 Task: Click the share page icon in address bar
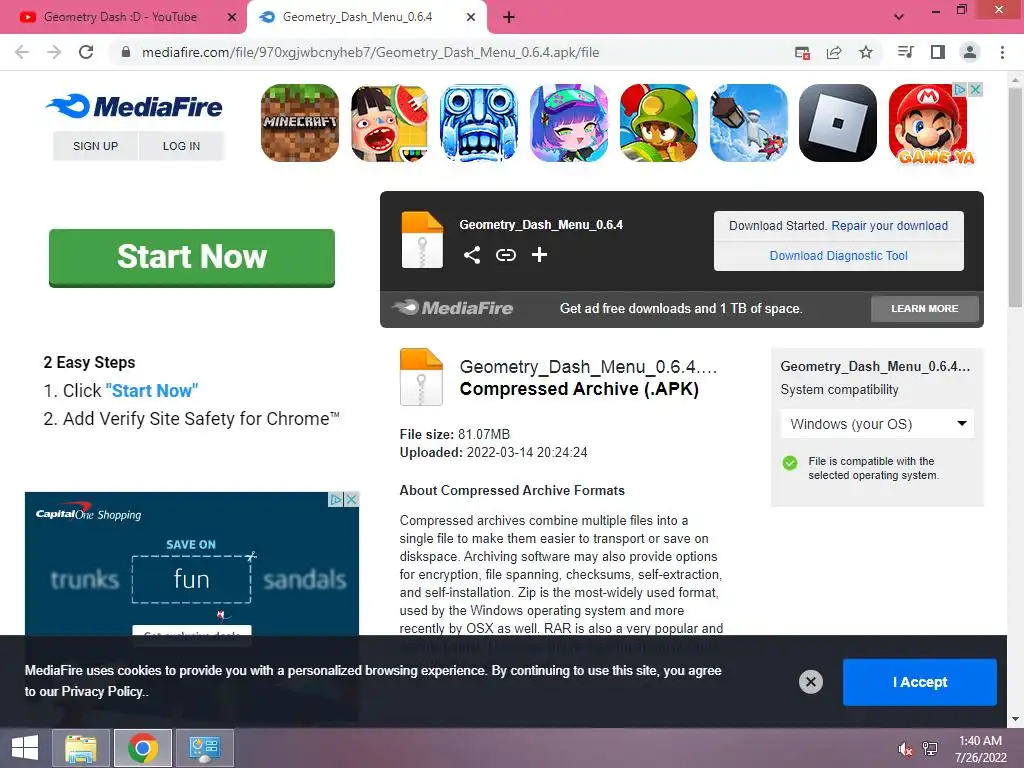[834, 52]
